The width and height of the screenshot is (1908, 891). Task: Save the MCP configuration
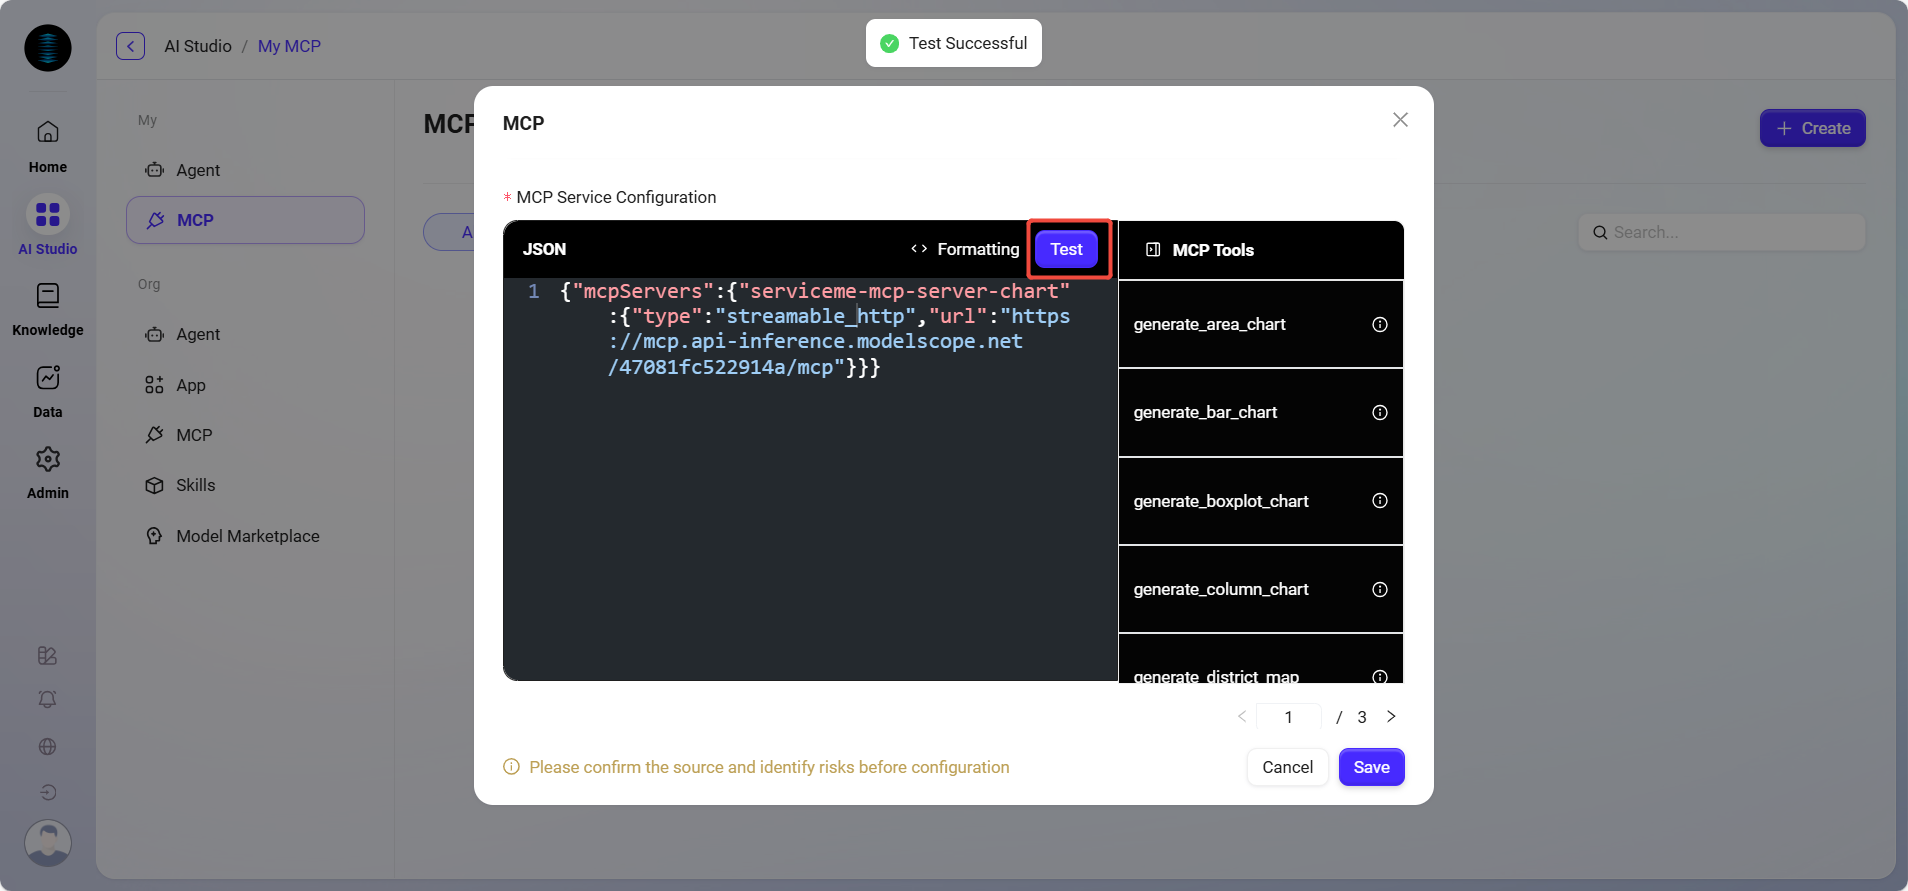[1371, 767]
